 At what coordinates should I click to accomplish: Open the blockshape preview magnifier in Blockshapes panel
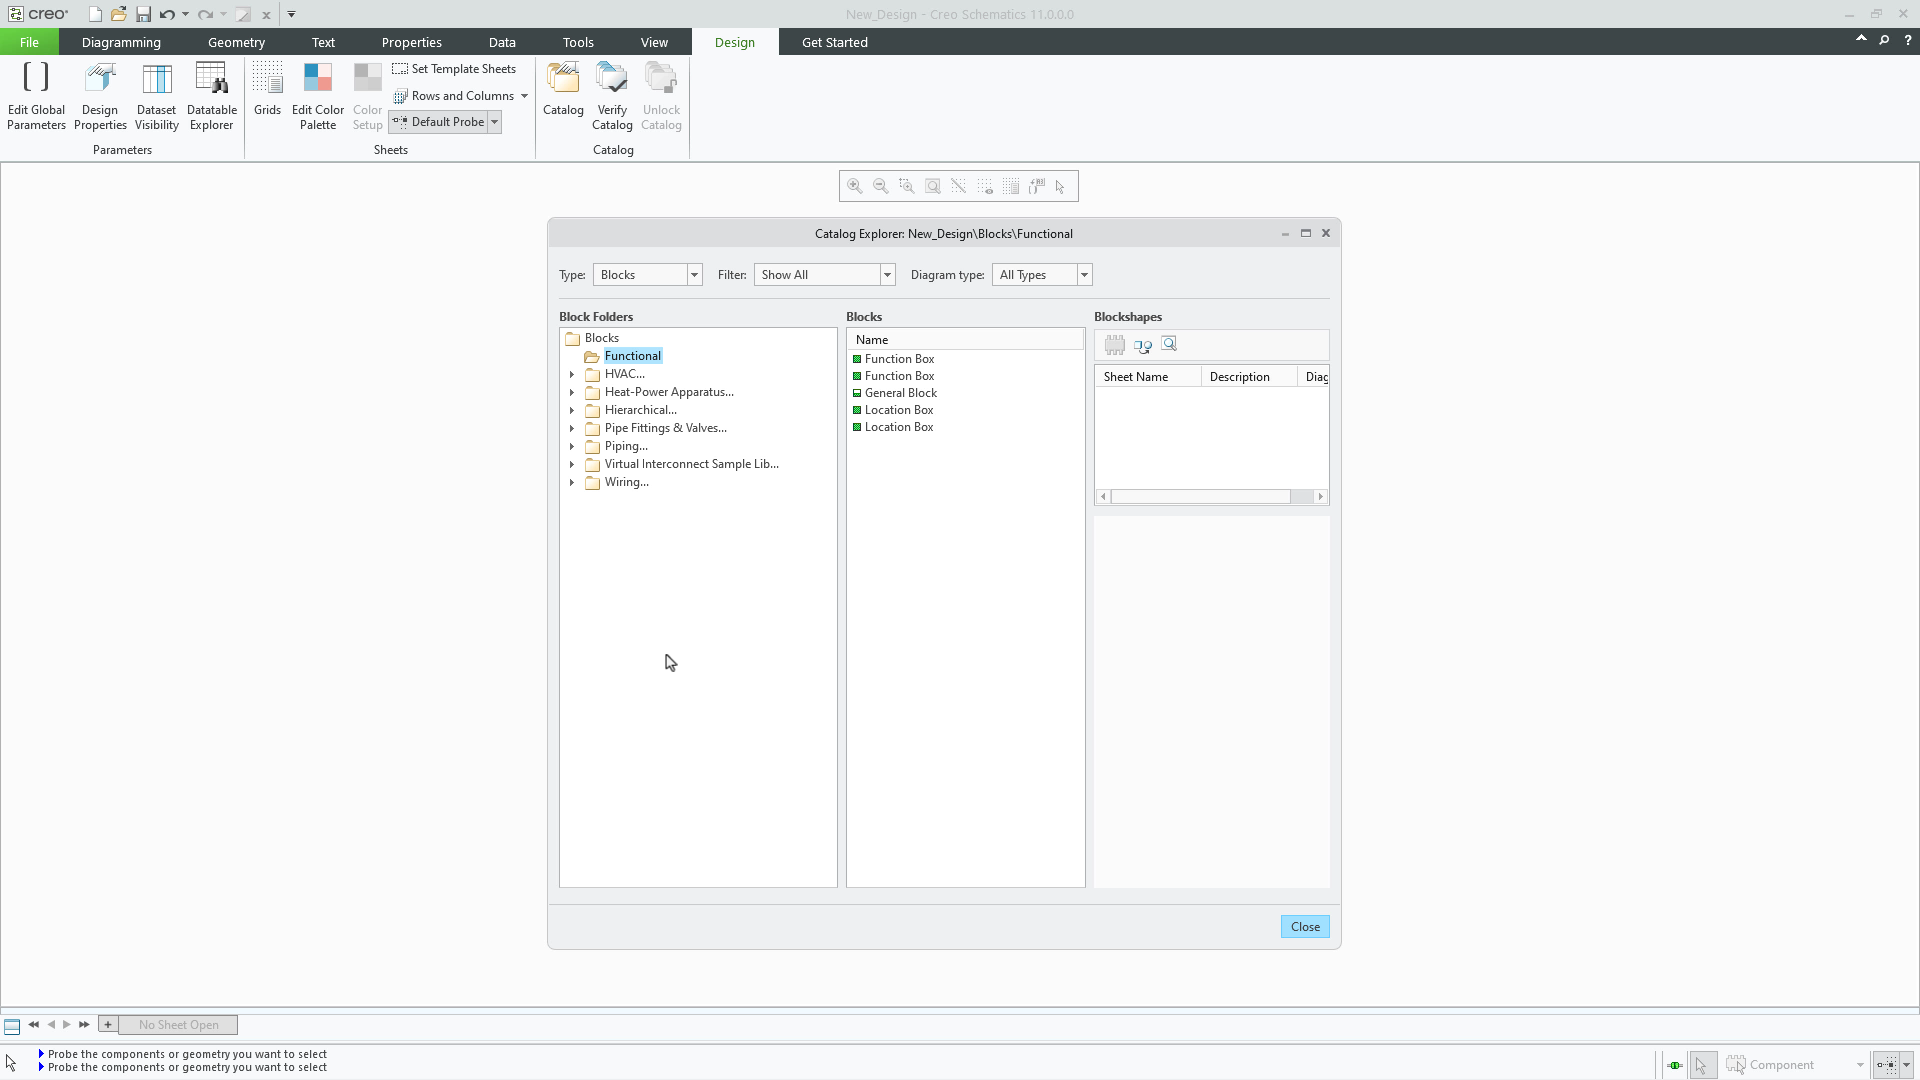point(1169,344)
